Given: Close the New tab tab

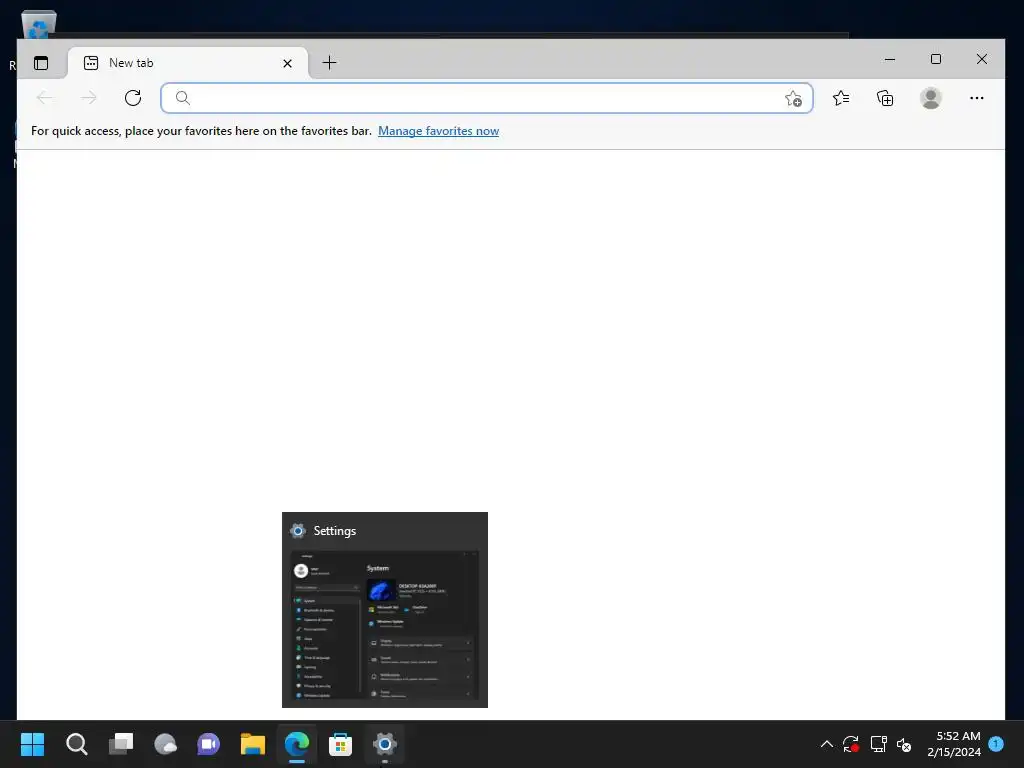Looking at the screenshot, I should click(287, 63).
